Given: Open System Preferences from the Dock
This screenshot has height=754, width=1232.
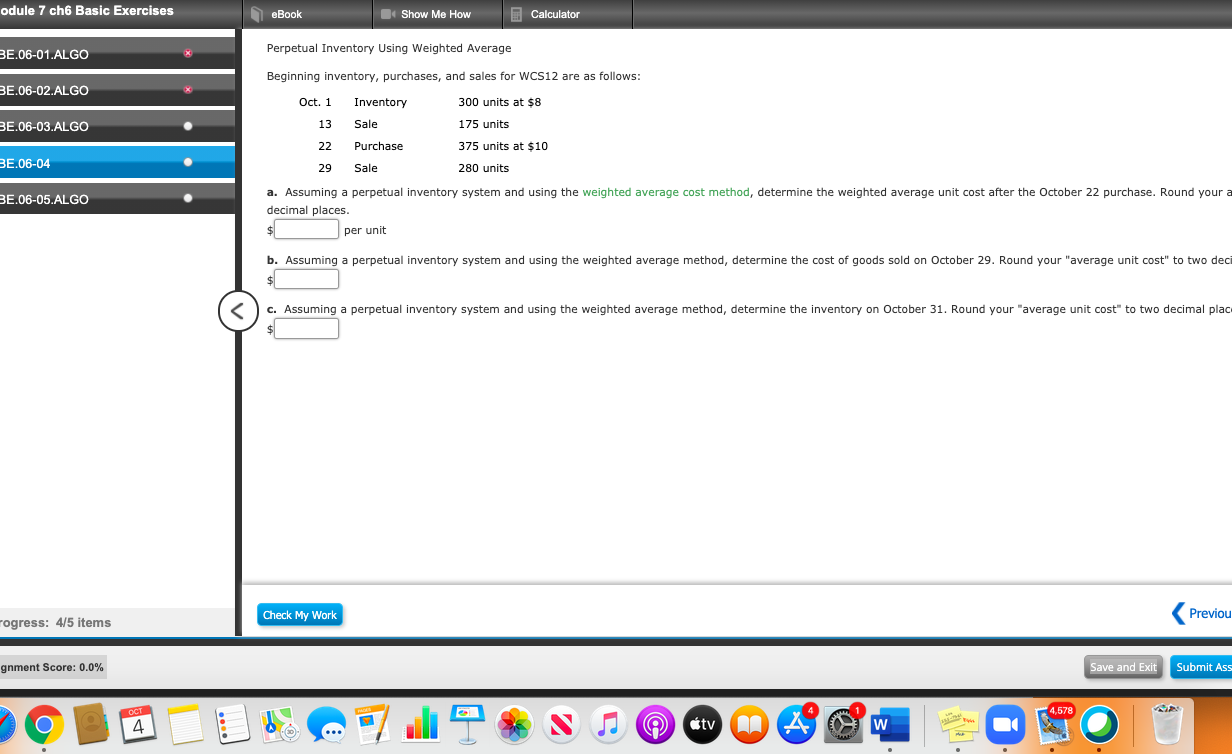Looking at the screenshot, I should click(x=842, y=724).
